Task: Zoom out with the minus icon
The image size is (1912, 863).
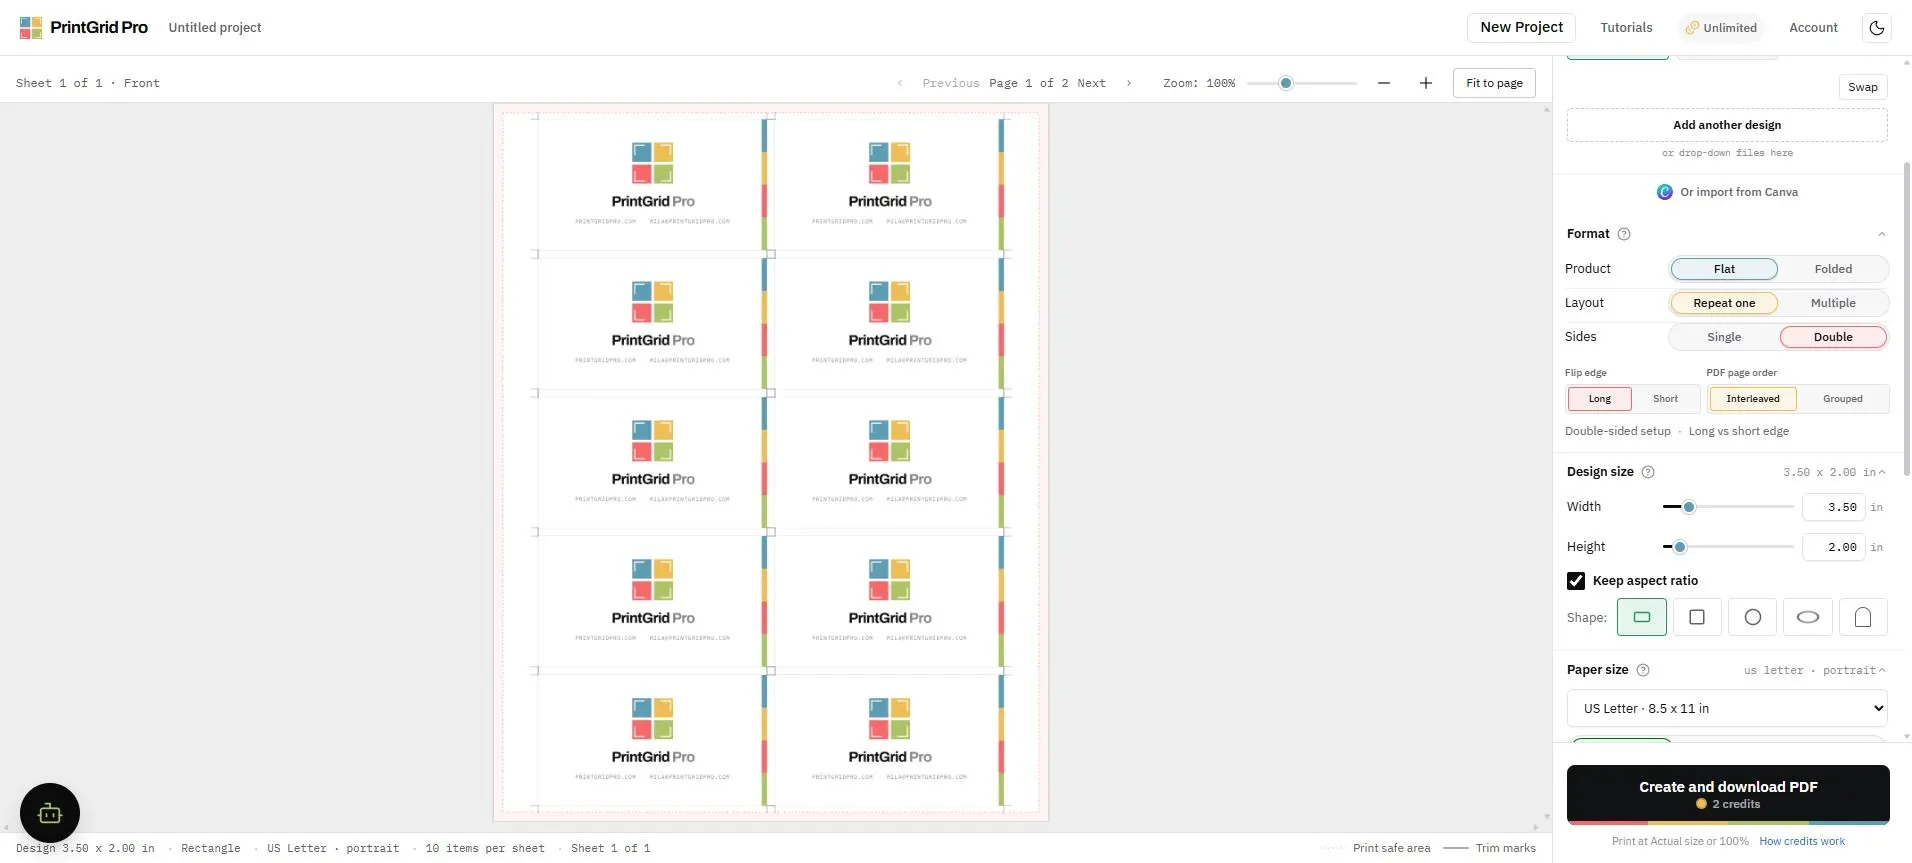Action: tap(1384, 83)
